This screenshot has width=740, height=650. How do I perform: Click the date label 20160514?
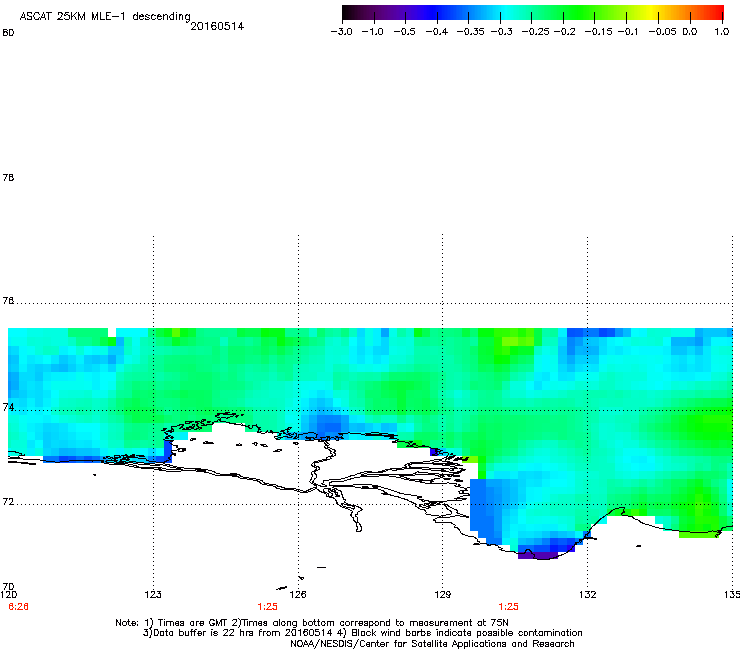(217, 26)
